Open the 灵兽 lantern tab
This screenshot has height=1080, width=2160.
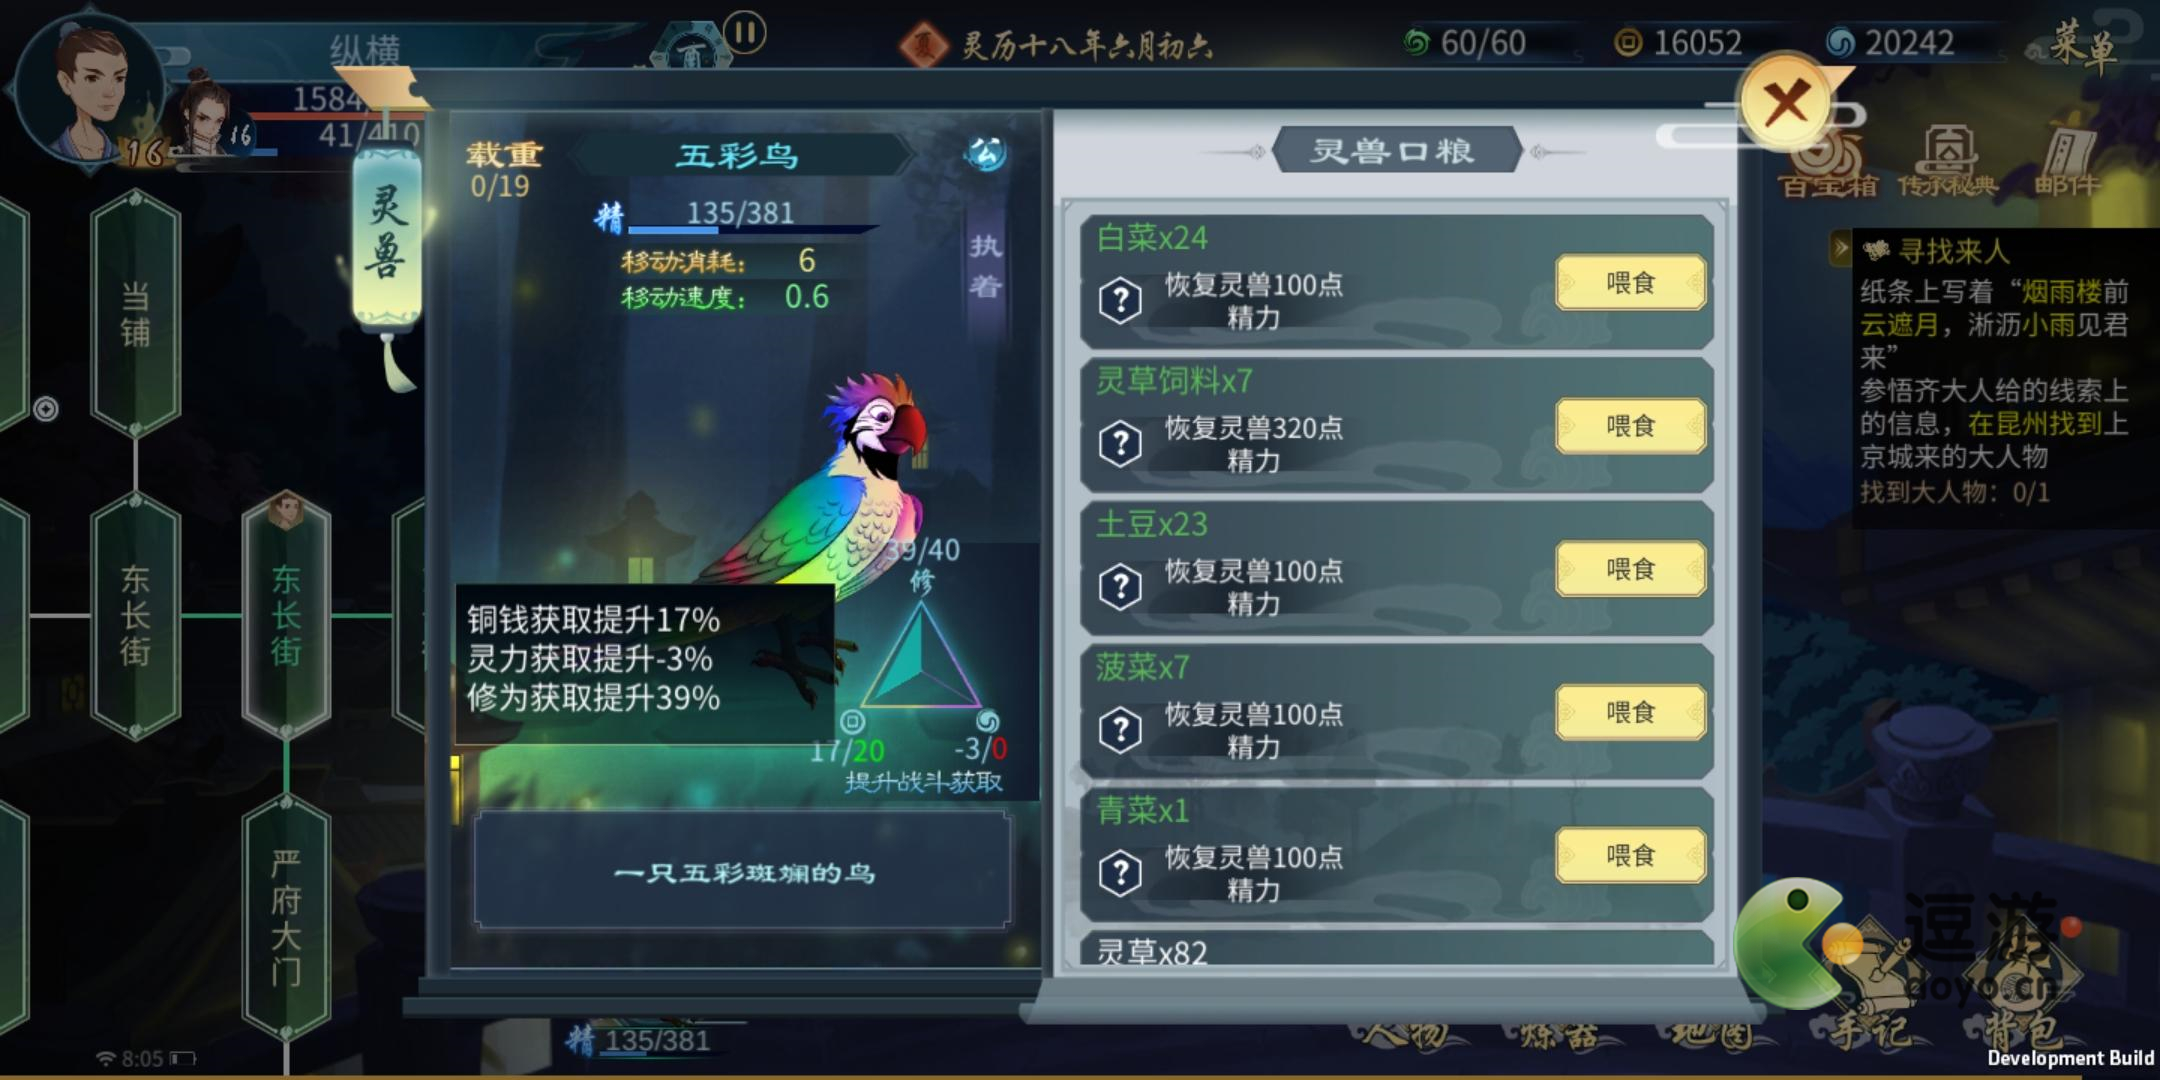[386, 232]
